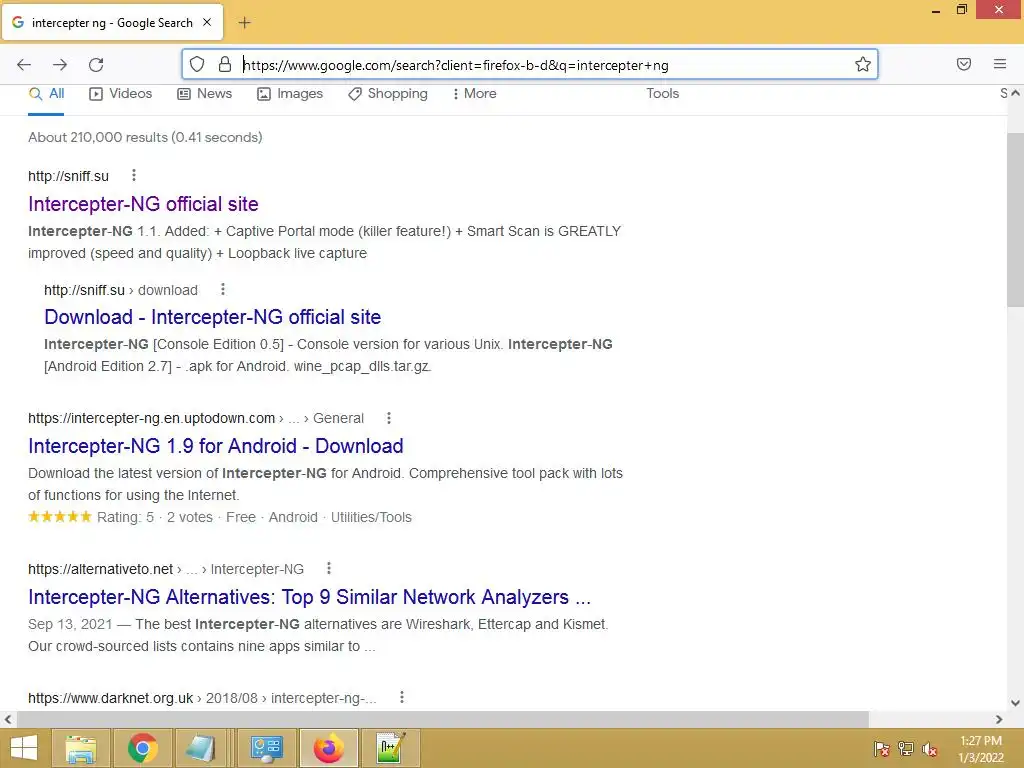Image resolution: width=1024 pixels, height=768 pixels.
Task: Open the muted volume tray icon
Action: pyautogui.click(x=930, y=749)
